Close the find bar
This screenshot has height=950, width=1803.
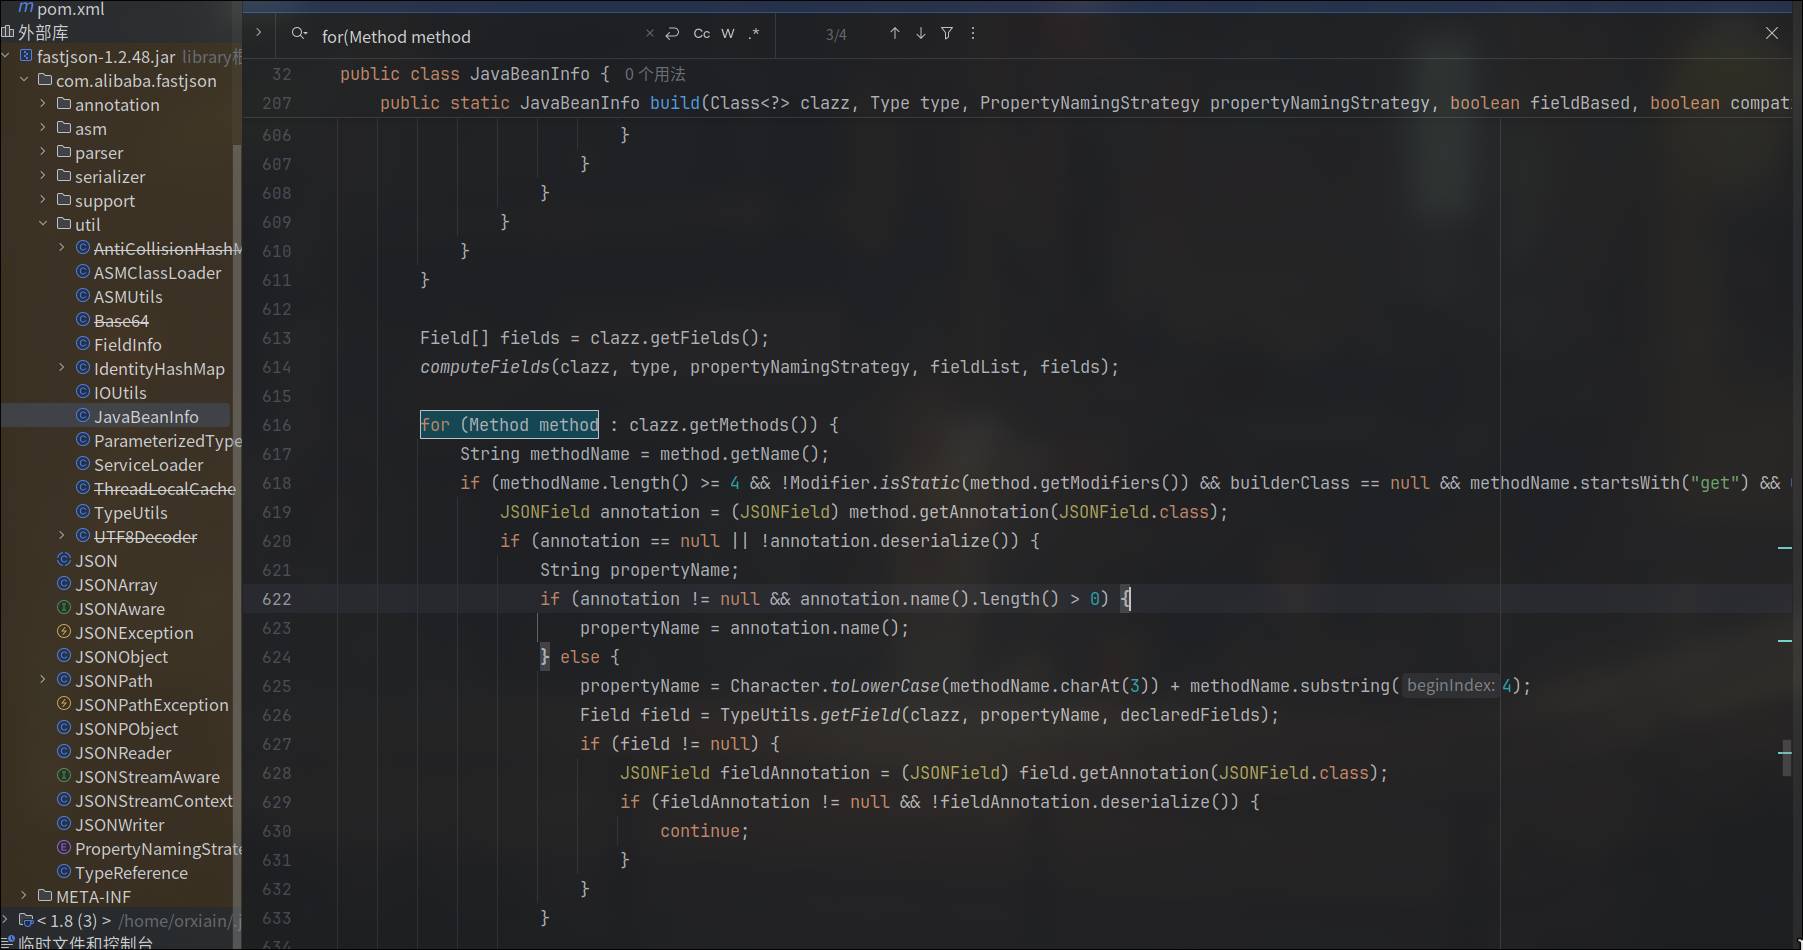[x=1771, y=33]
